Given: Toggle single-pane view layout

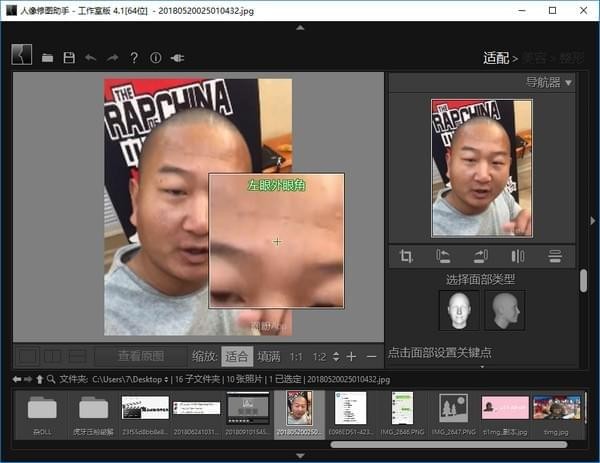Looking at the screenshot, I should (28, 356).
